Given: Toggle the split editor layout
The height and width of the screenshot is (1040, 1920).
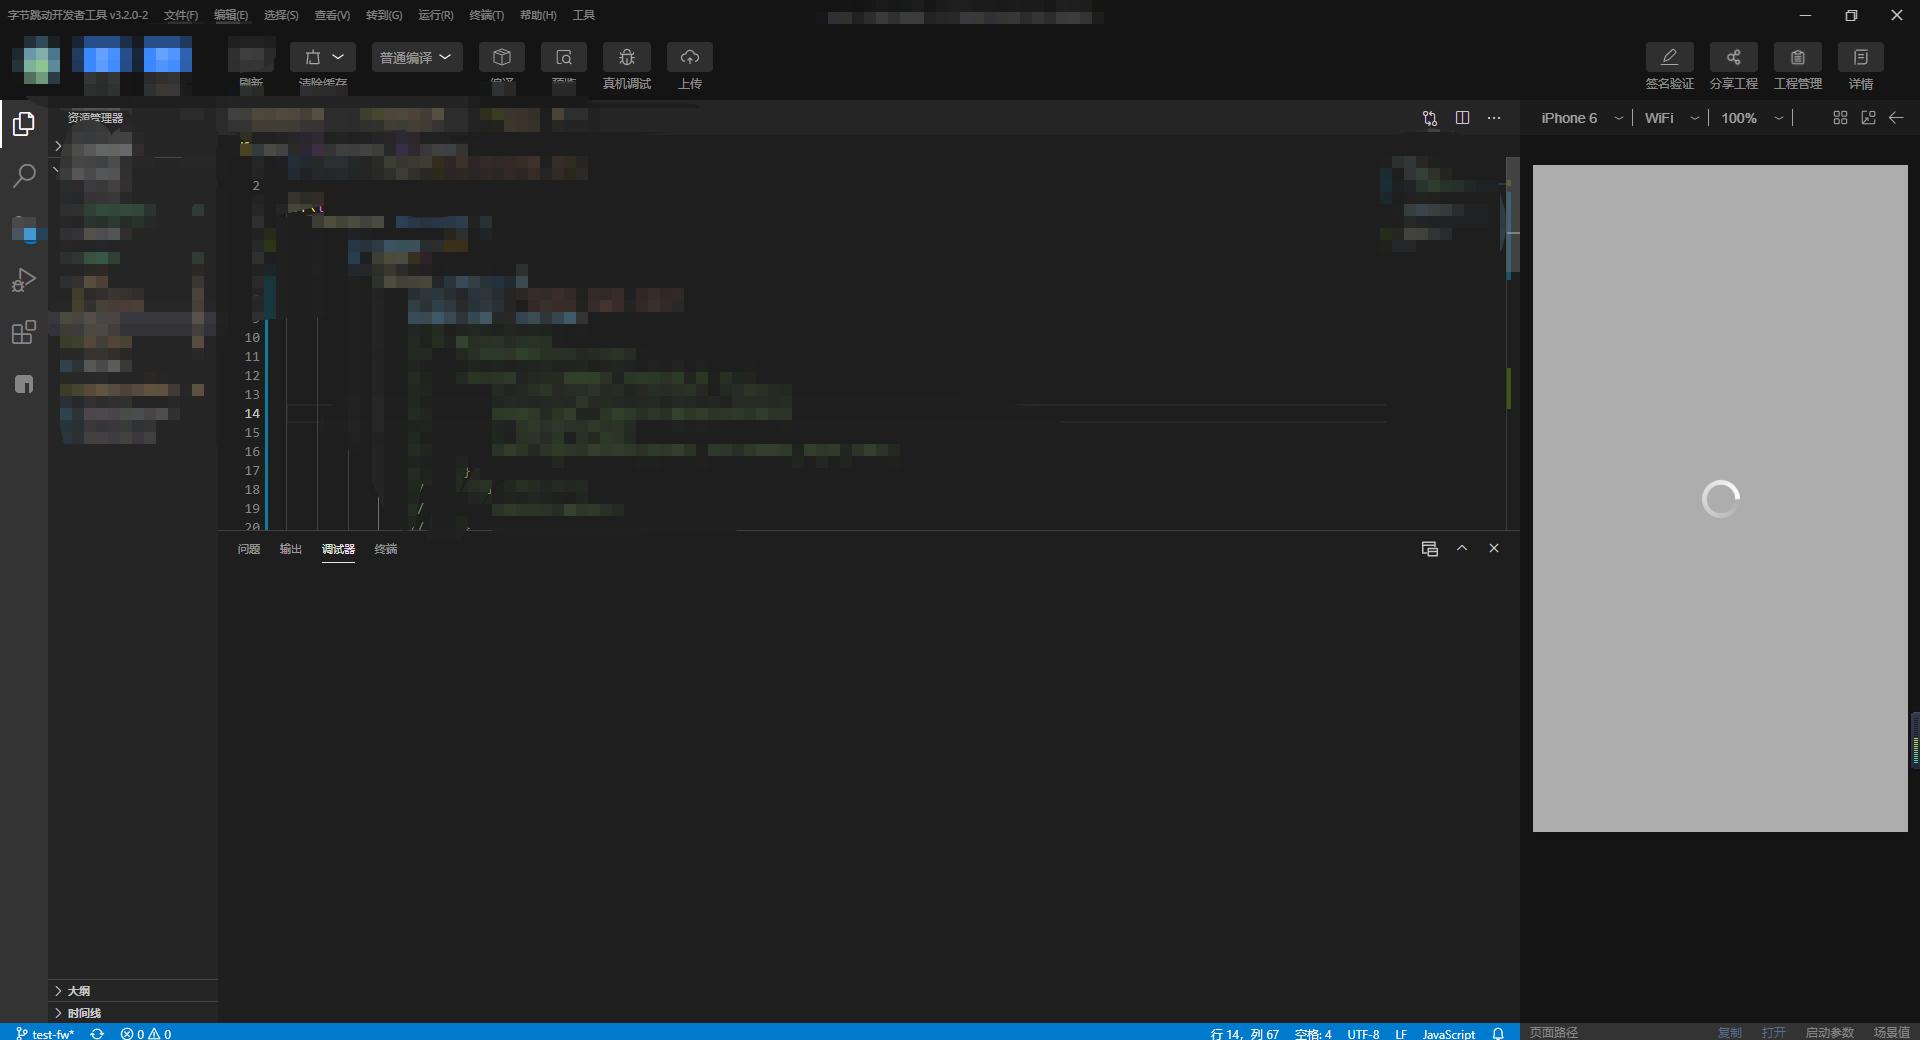Looking at the screenshot, I should [x=1462, y=118].
